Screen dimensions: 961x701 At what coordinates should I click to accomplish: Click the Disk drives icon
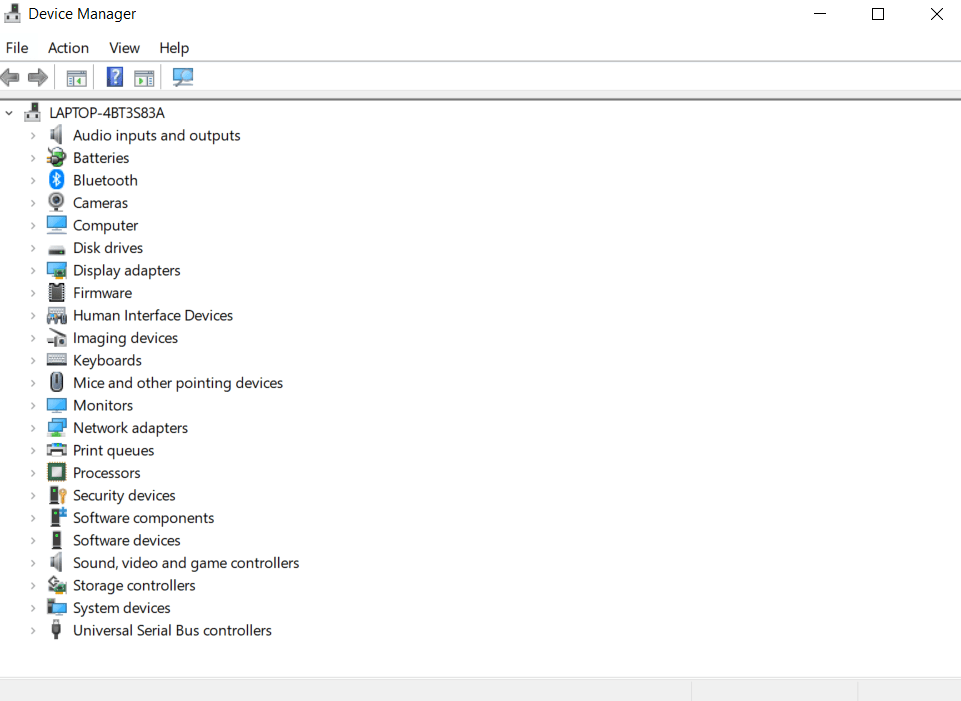[x=56, y=249]
